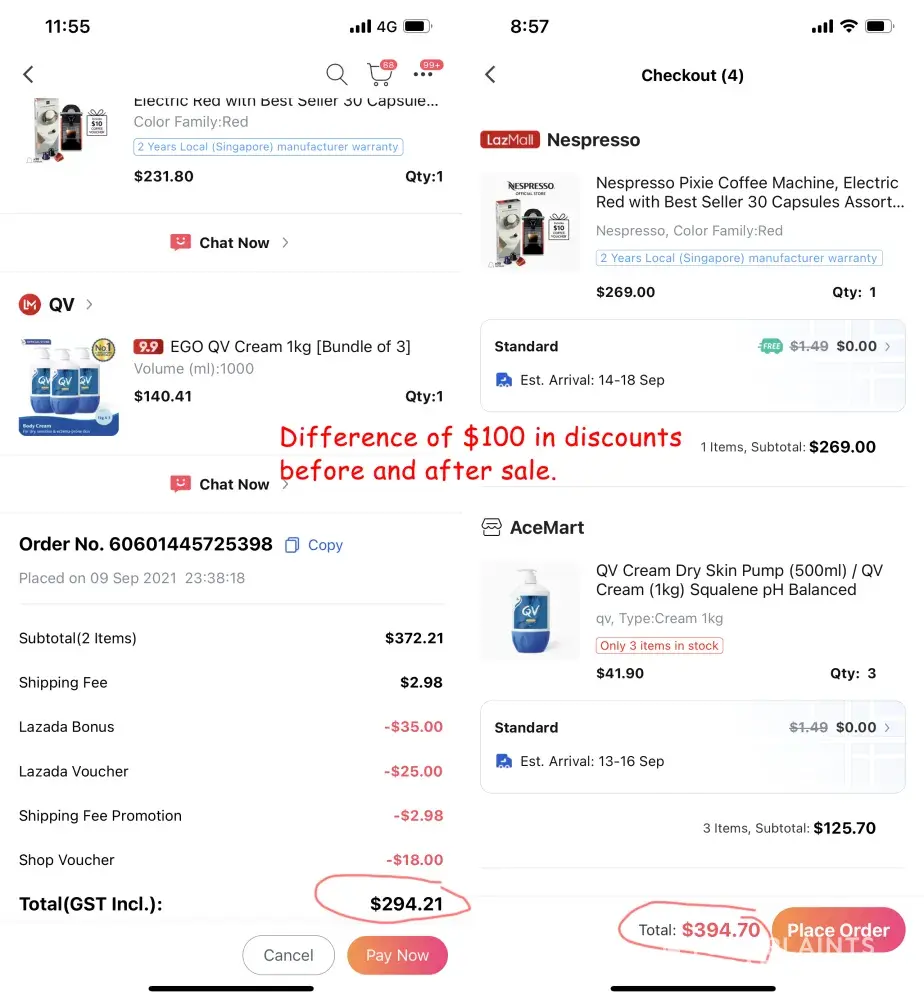The height and width of the screenshot is (1000, 924).
Task: Click the Pay Now button
Action: [397, 955]
